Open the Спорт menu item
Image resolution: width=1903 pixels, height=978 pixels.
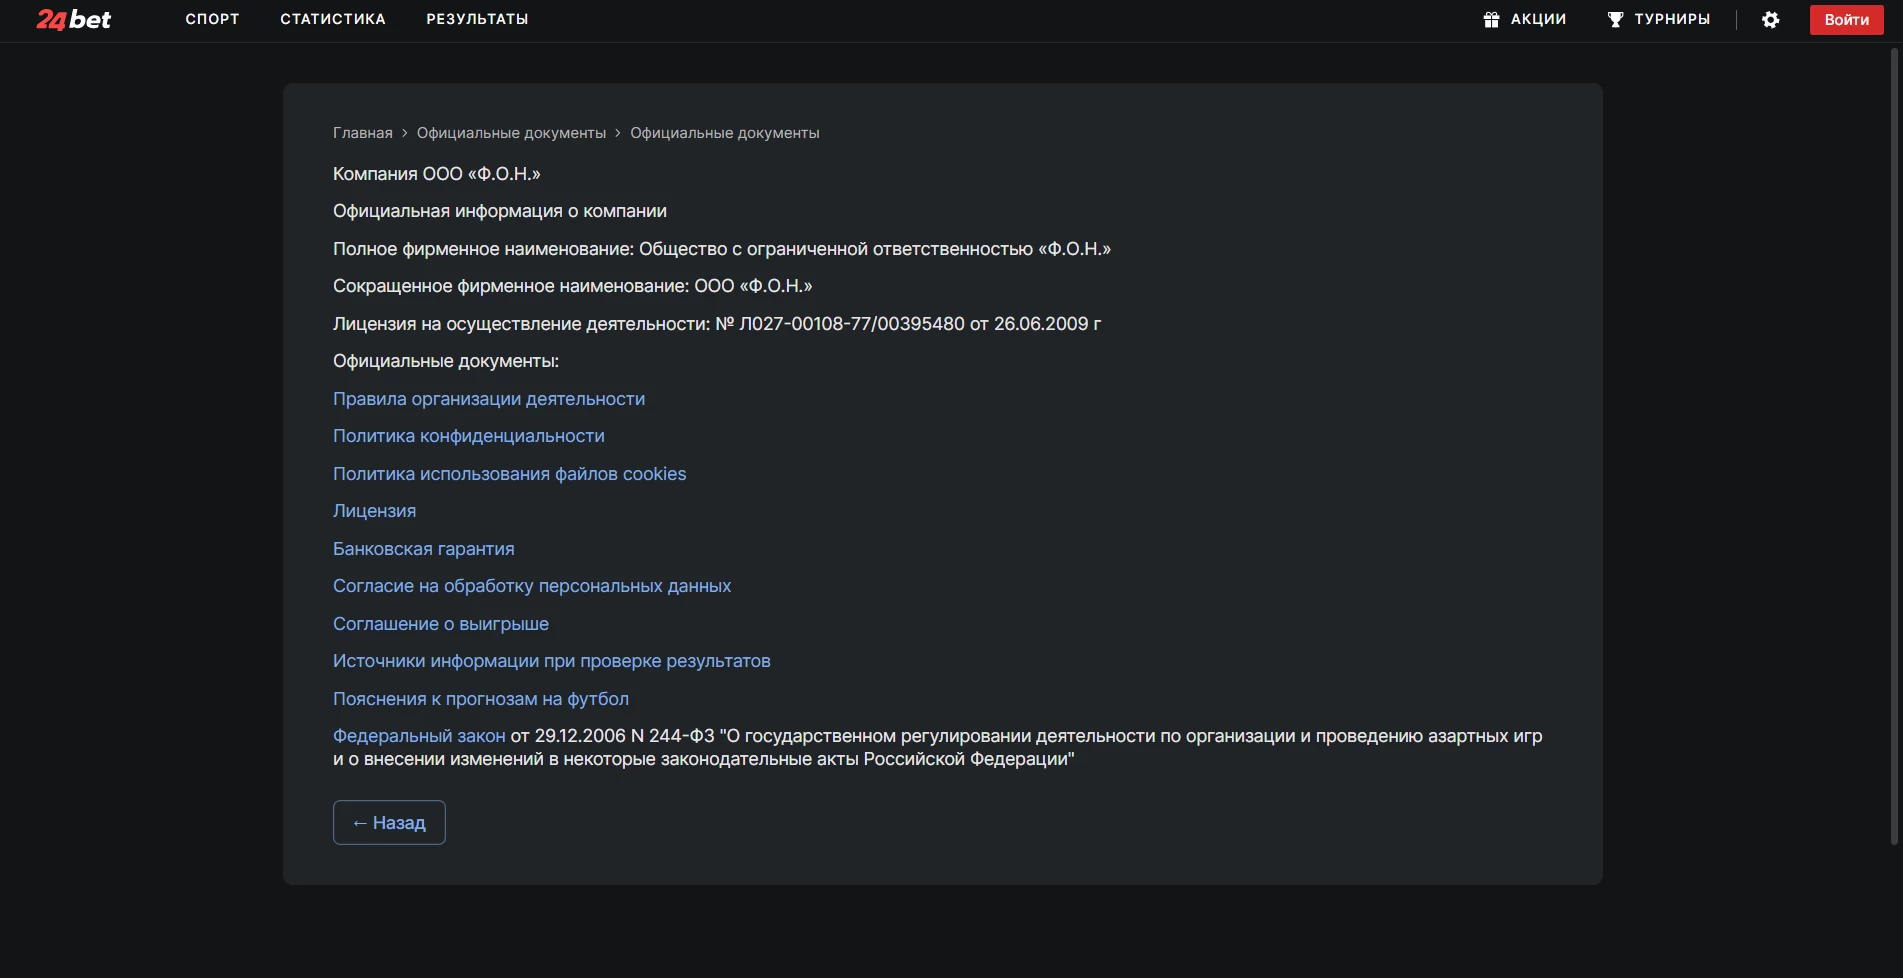coord(212,19)
